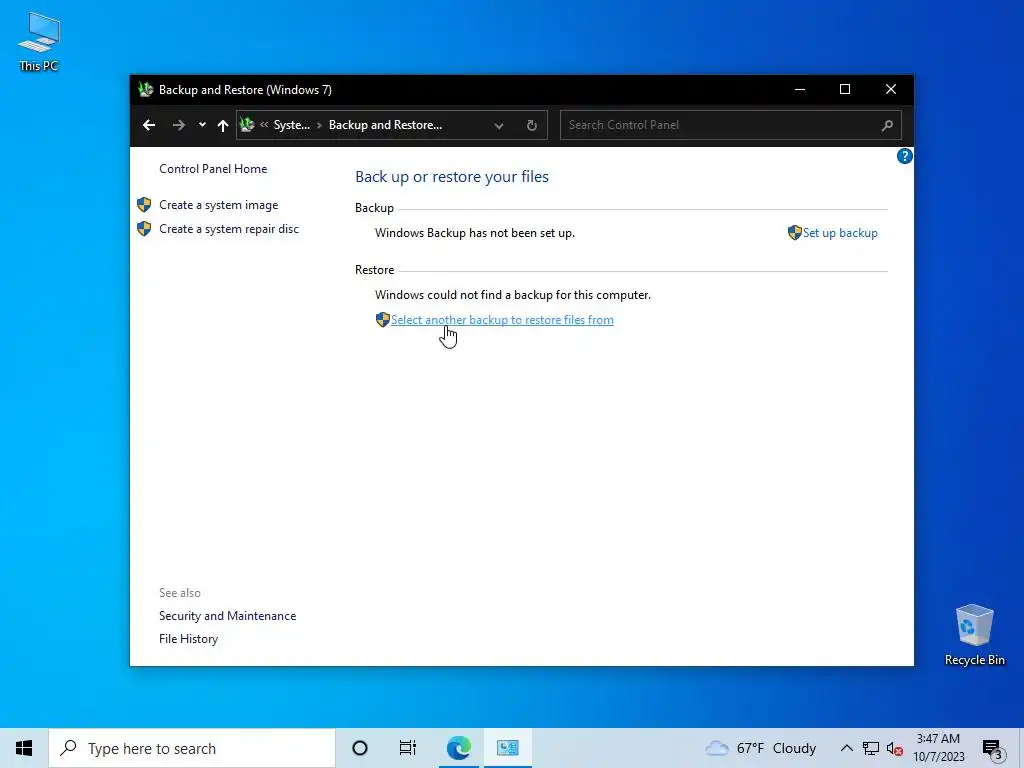This screenshot has height=768, width=1024.
Task: Click shield icon beside Set up backup
Action: click(x=794, y=233)
